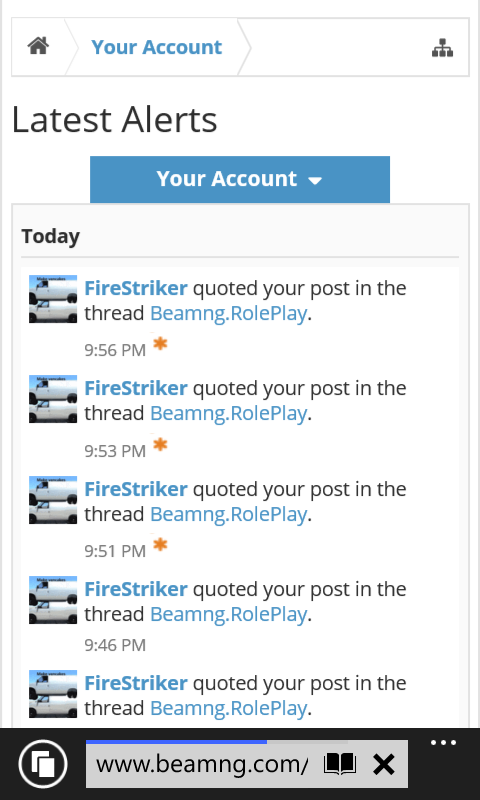Viewport: 480px width, 800px height.
Task: Click unread star next to 9:51 PM
Action: [160, 545]
